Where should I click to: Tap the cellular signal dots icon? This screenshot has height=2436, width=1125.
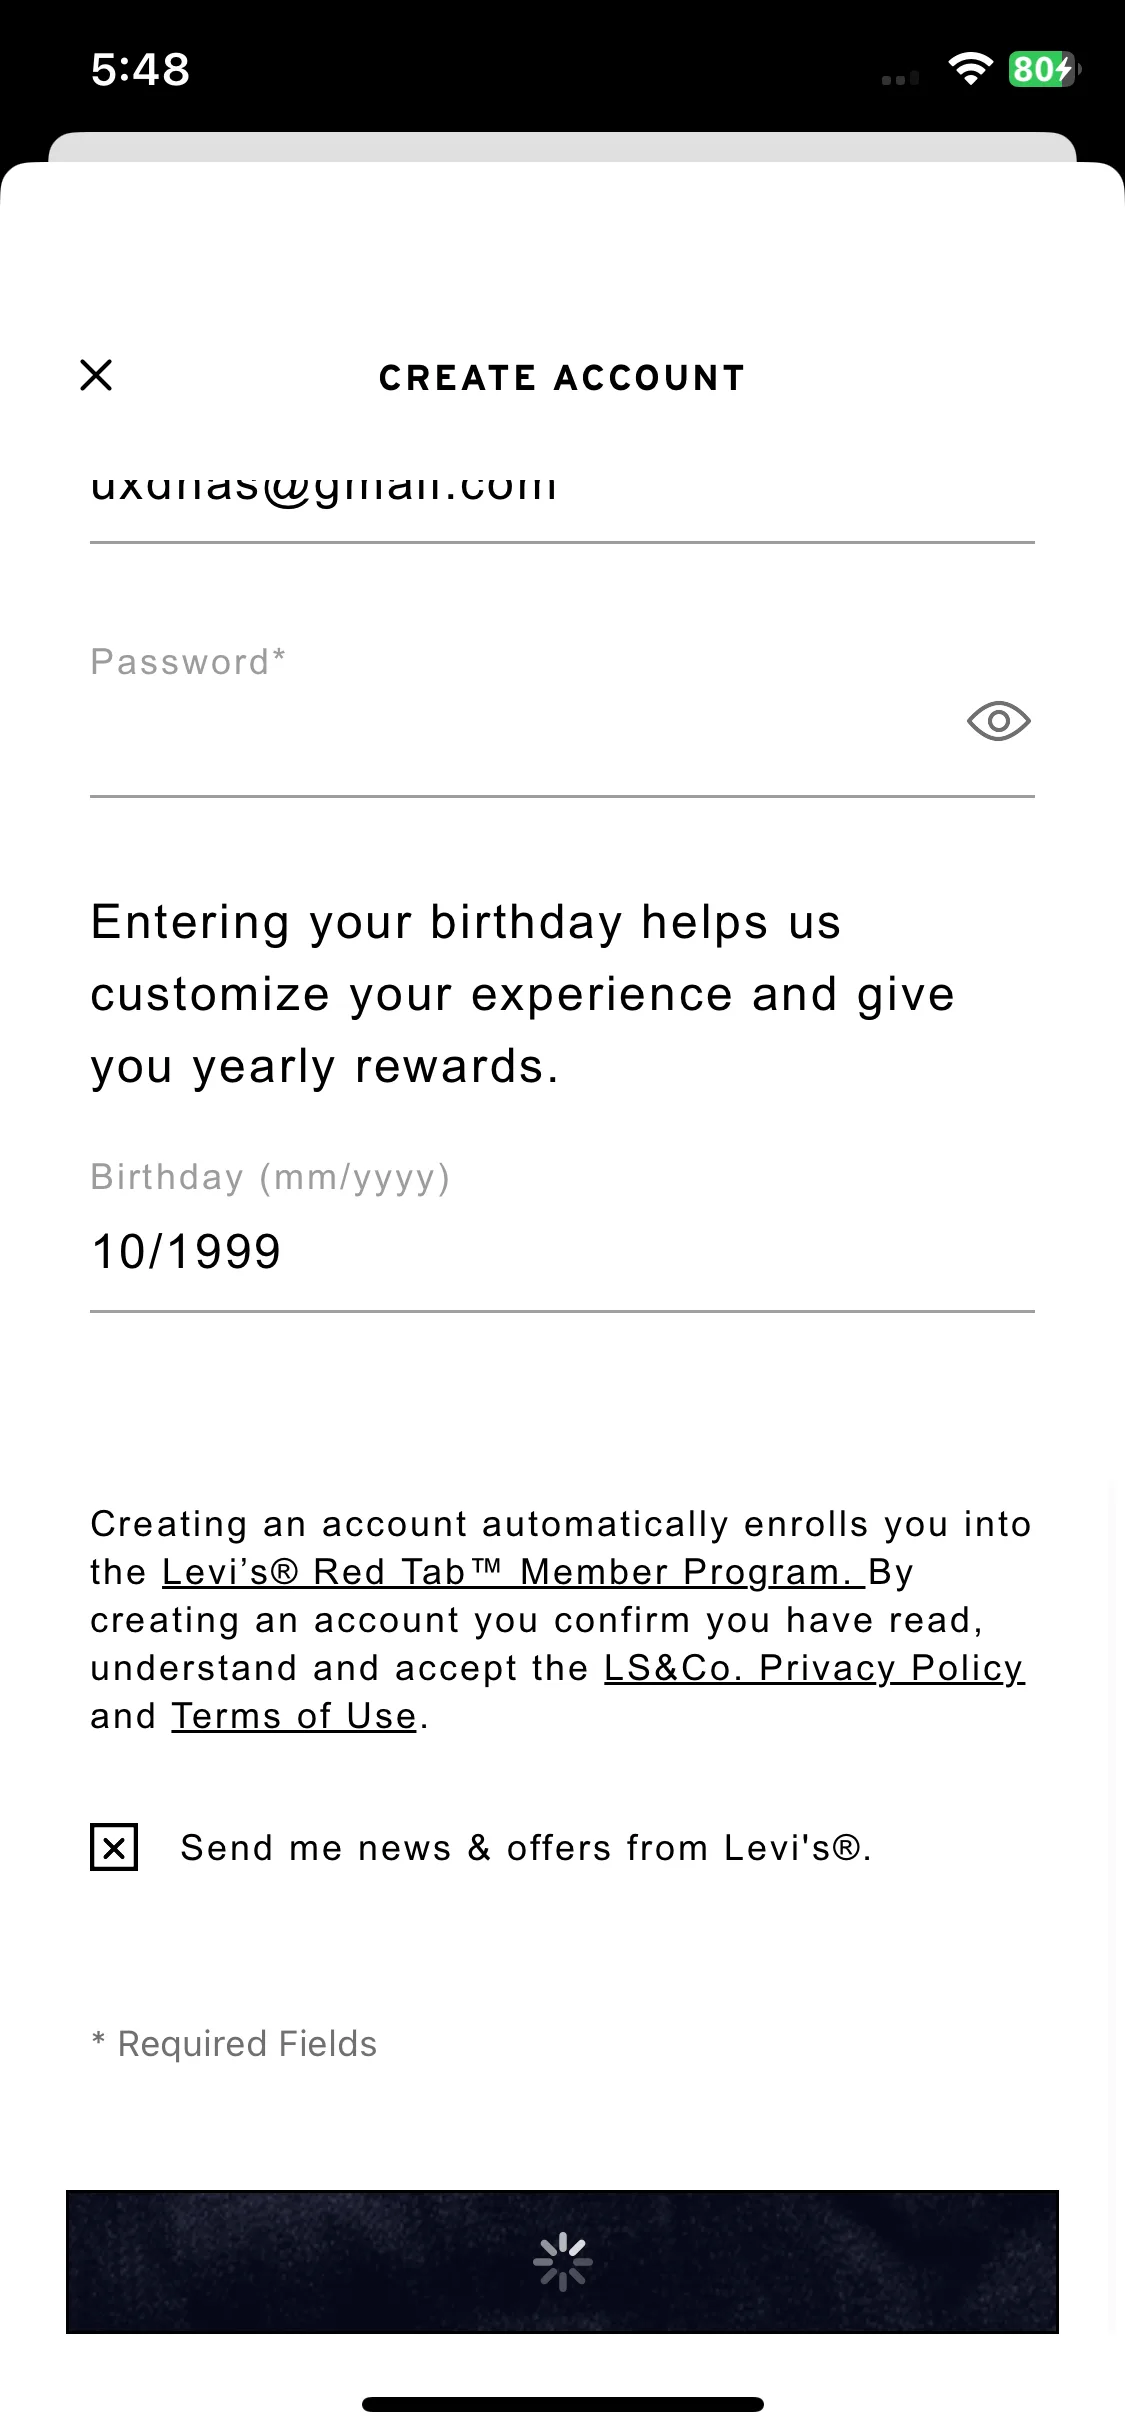(900, 79)
